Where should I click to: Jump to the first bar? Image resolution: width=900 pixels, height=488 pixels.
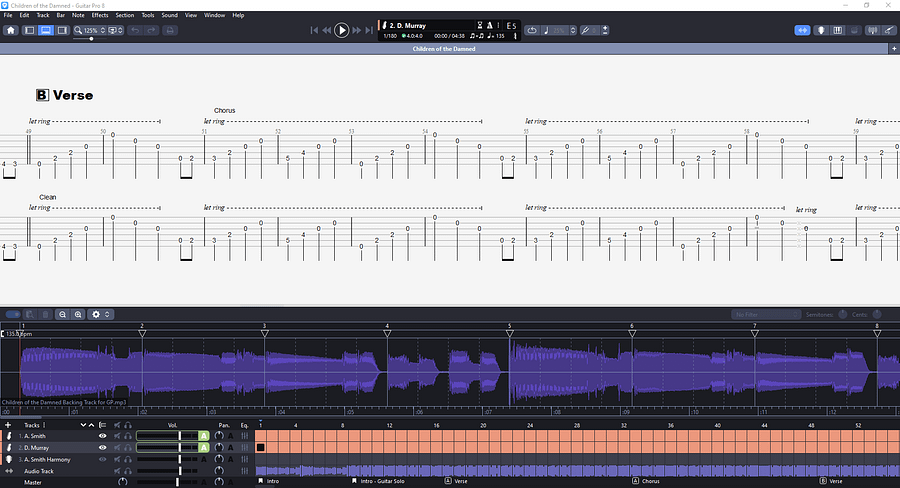314,30
